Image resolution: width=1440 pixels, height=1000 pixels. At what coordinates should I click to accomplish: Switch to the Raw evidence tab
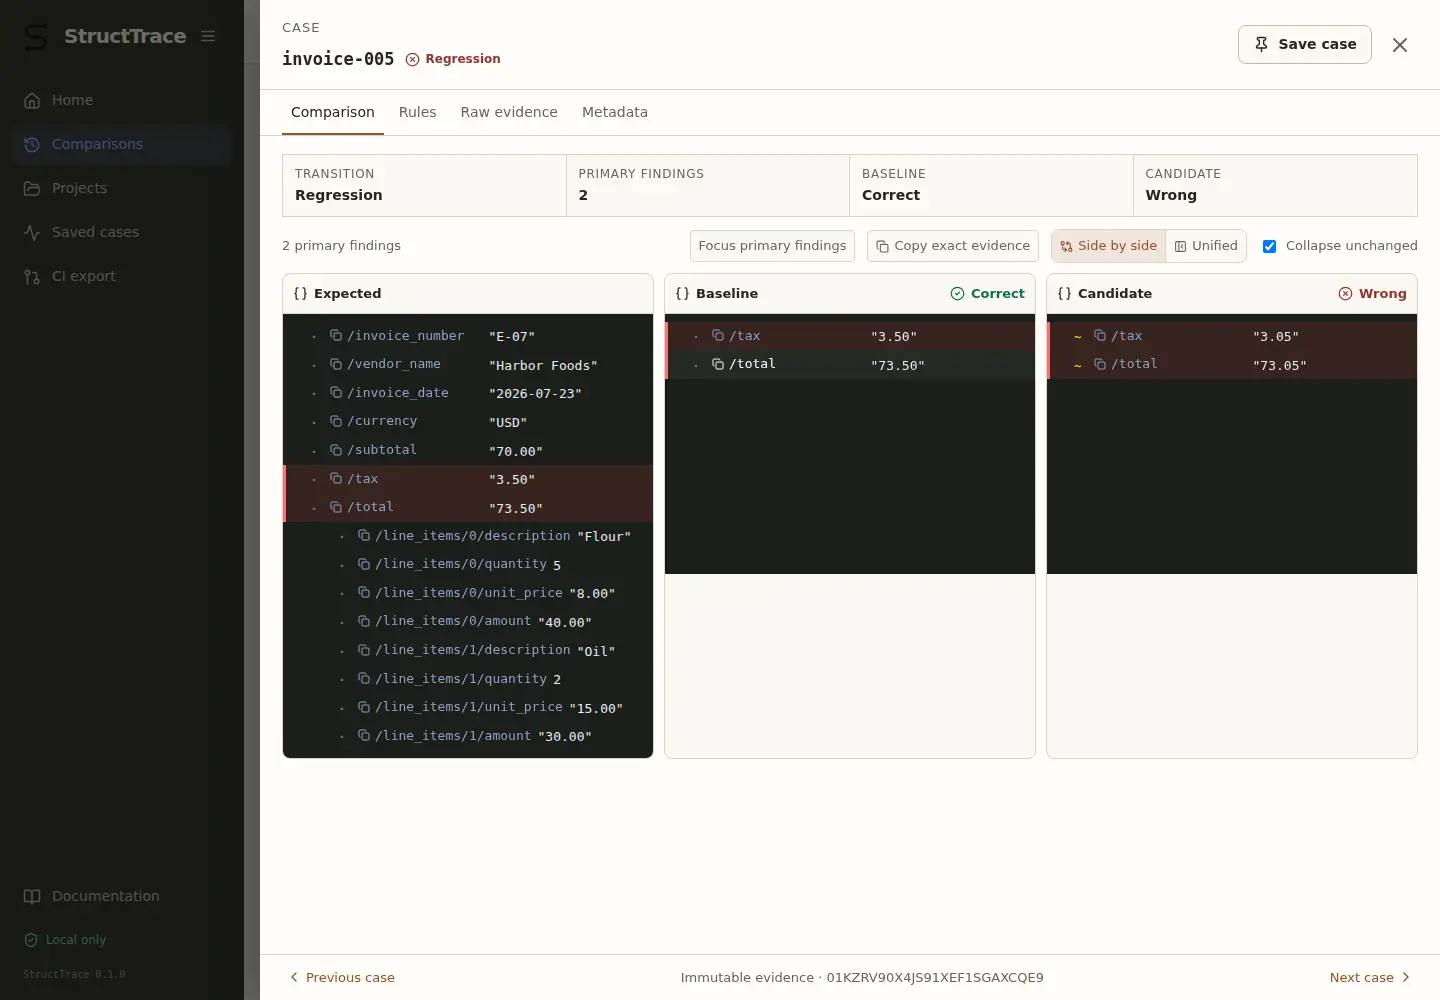(509, 112)
